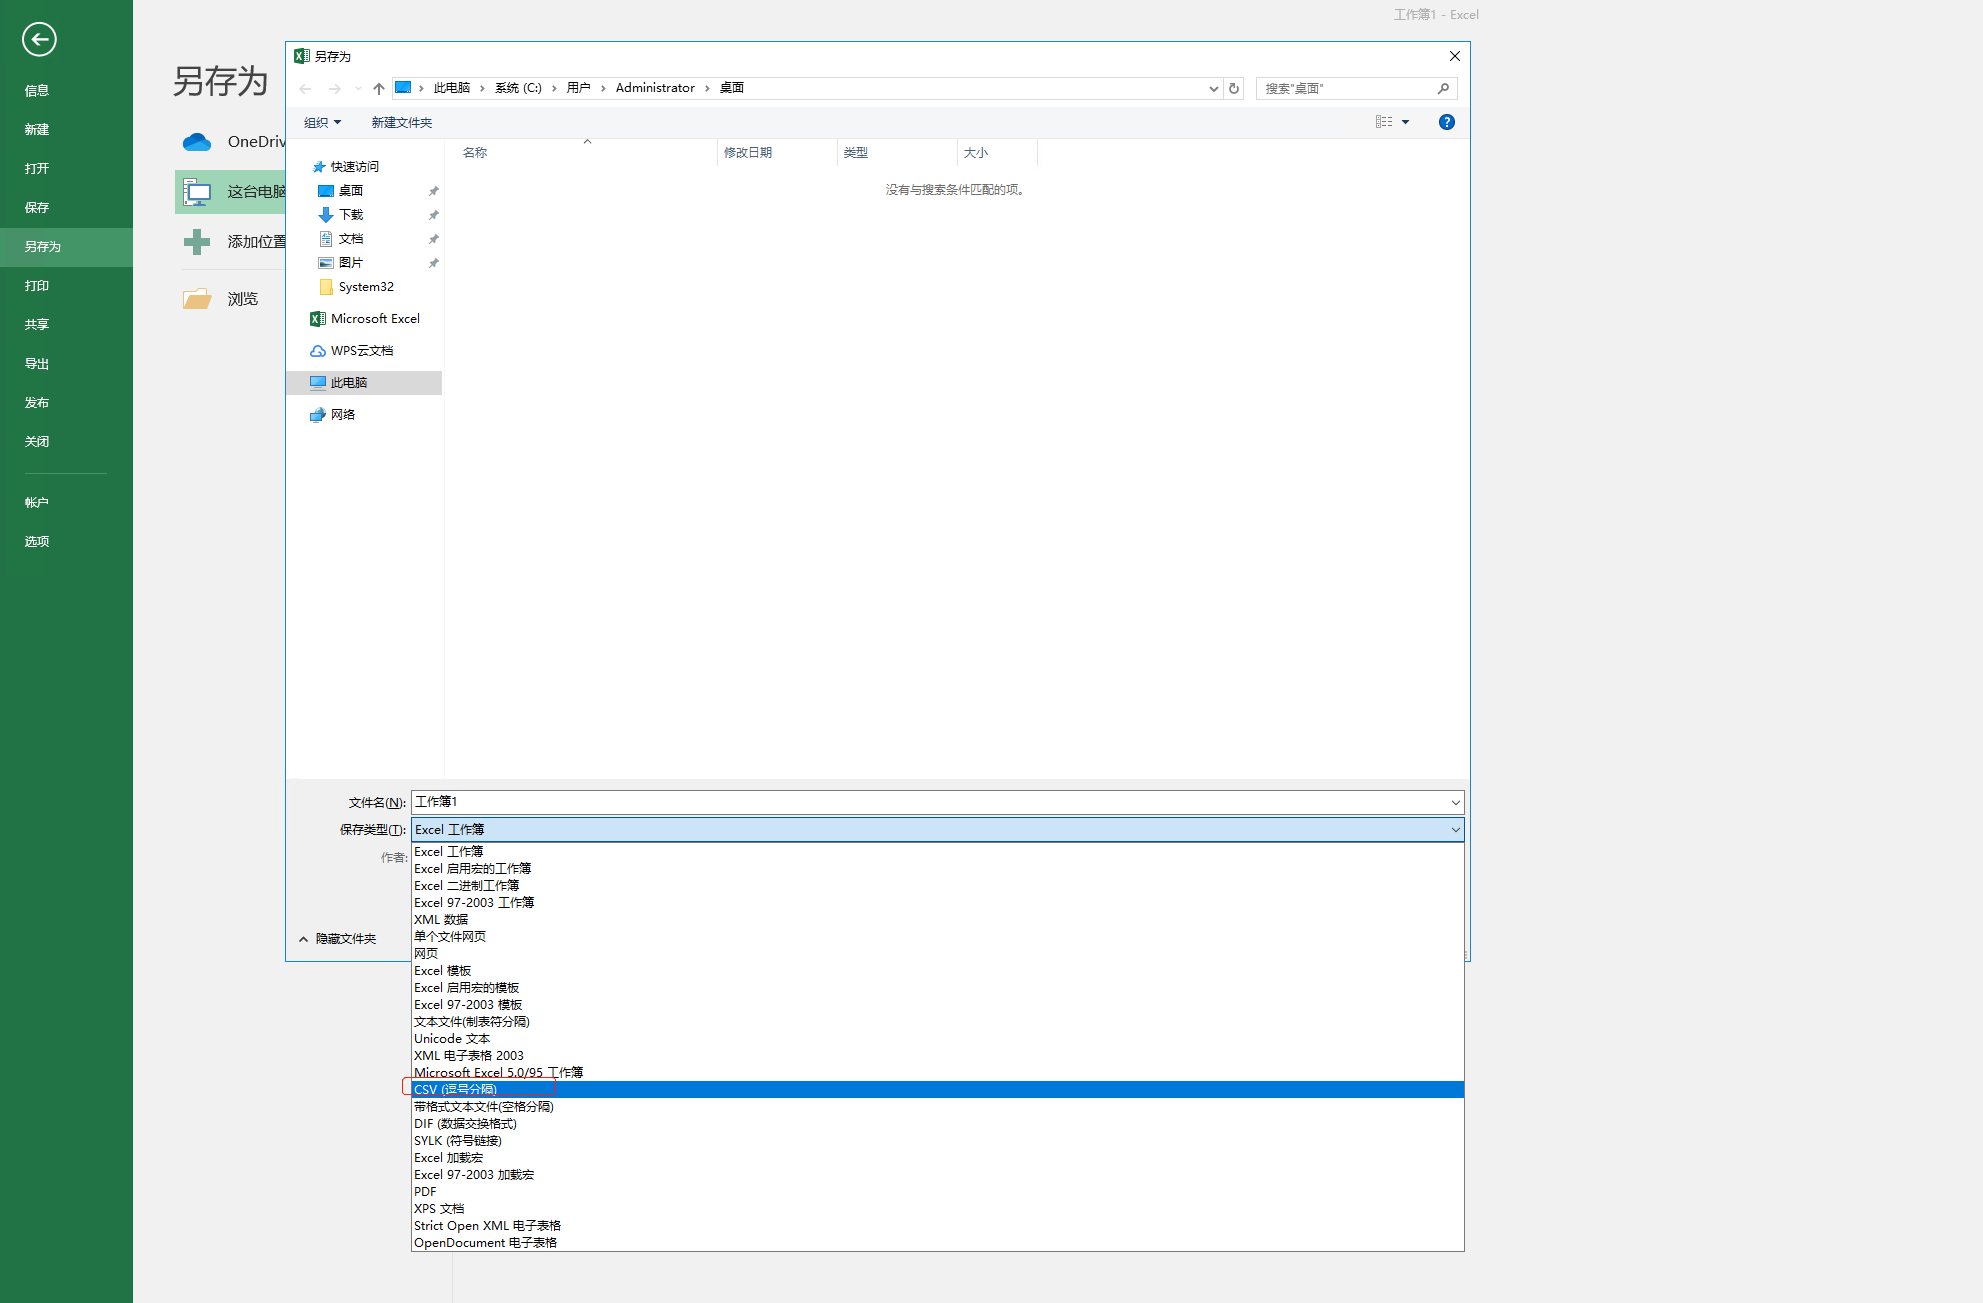Open Share in the backstage menu
This screenshot has width=1983, height=1303.
66,325
